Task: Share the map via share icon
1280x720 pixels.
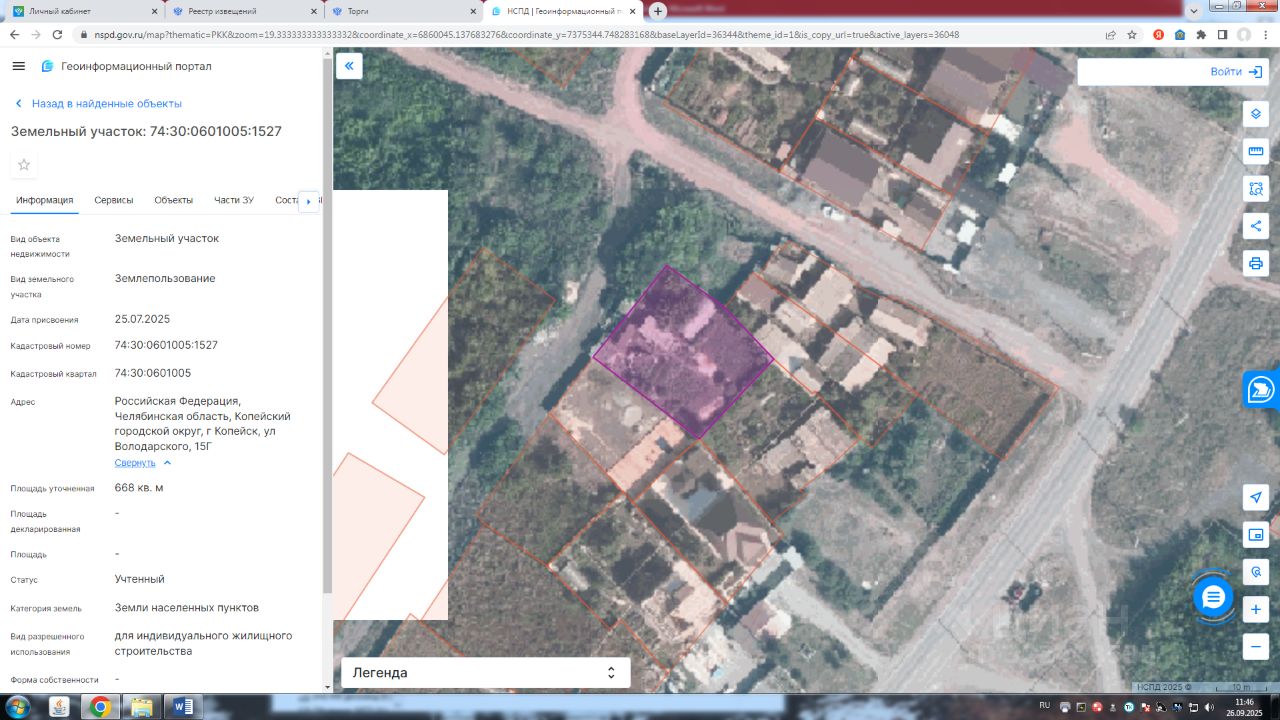Action: [x=1256, y=226]
